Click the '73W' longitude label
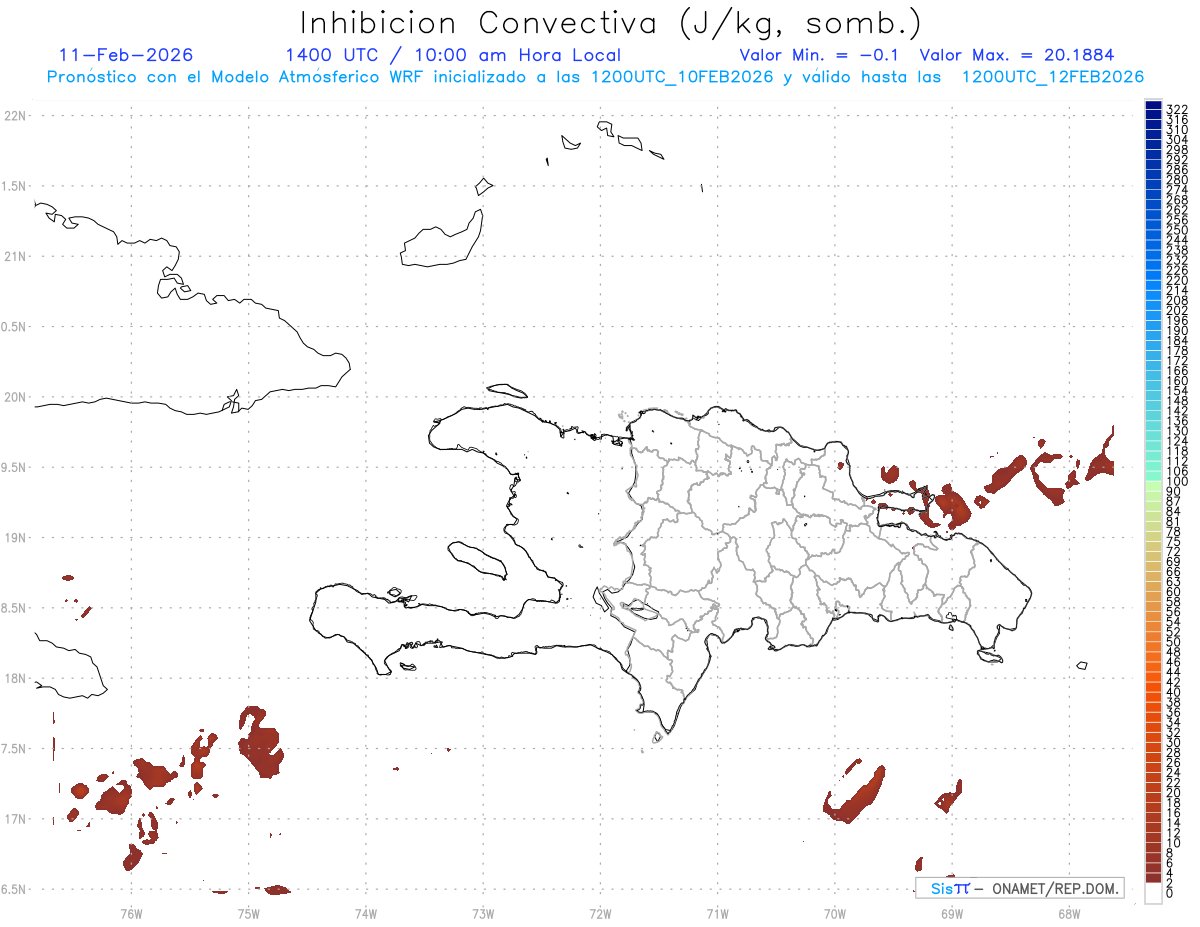This screenshot has width=1200, height=927. pos(482,913)
